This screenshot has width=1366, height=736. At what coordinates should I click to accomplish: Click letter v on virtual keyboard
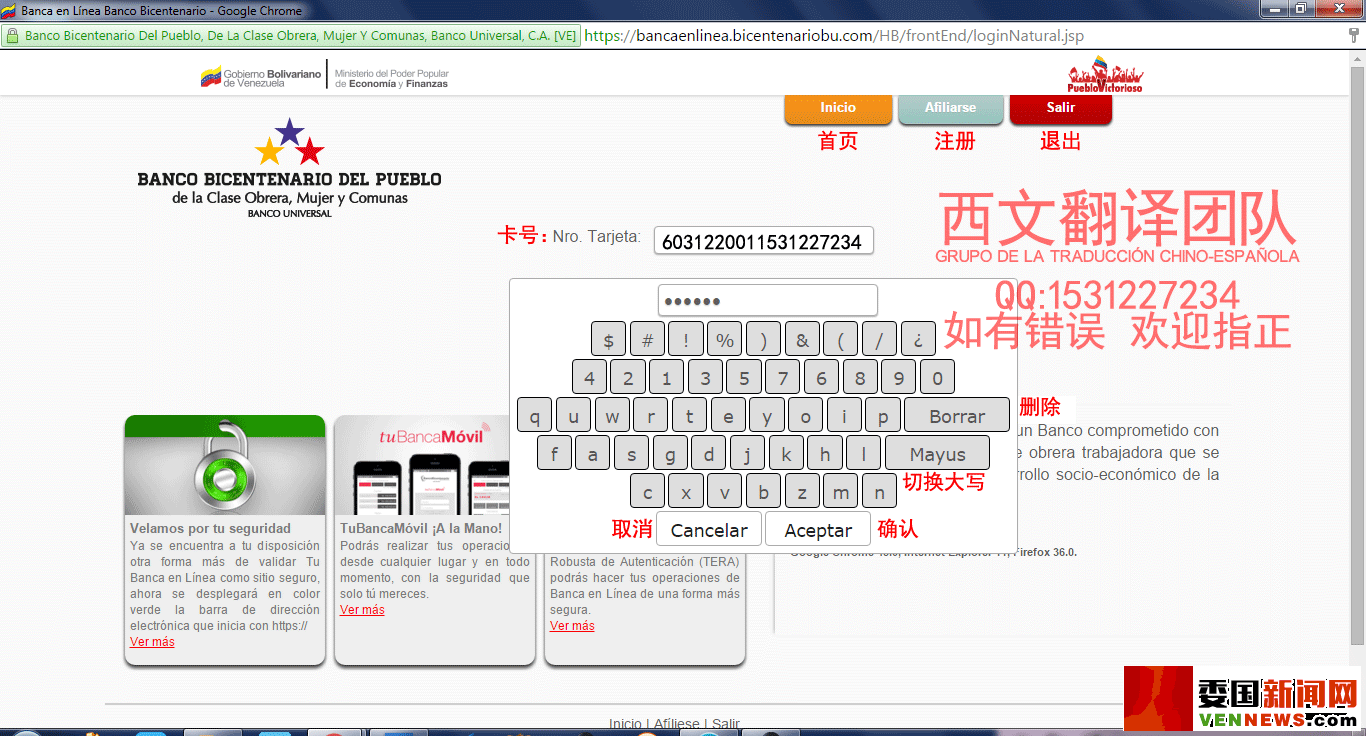[x=725, y=491]
